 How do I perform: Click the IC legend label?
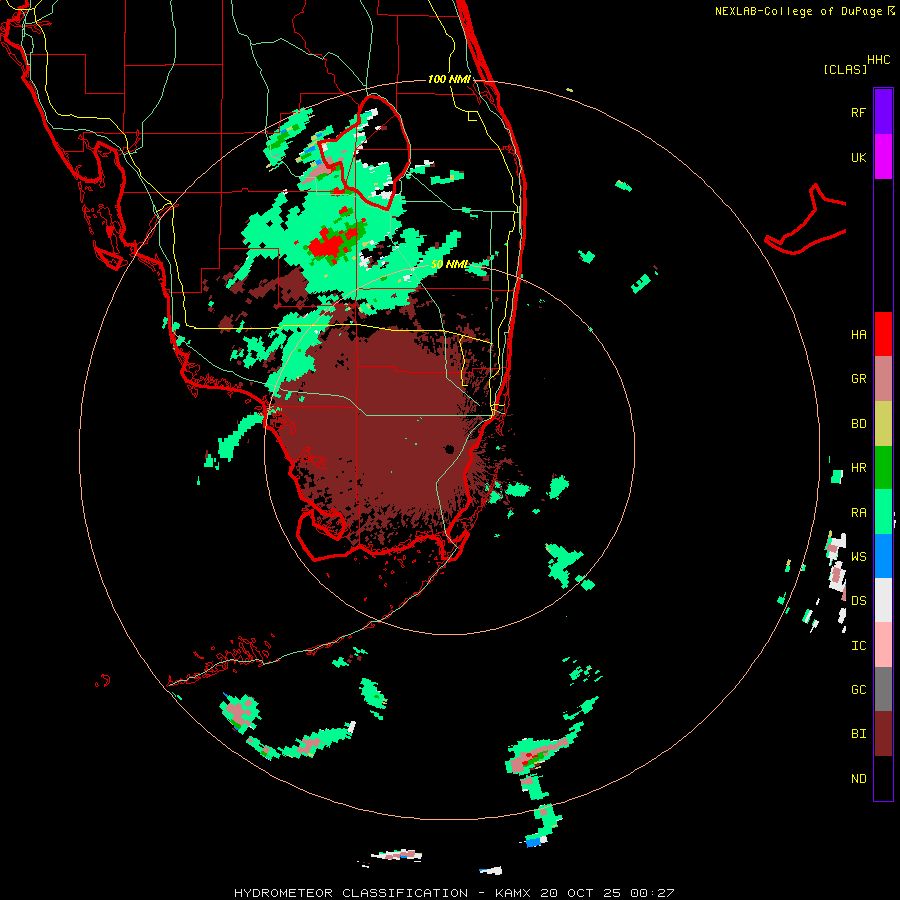coord(858,646)
